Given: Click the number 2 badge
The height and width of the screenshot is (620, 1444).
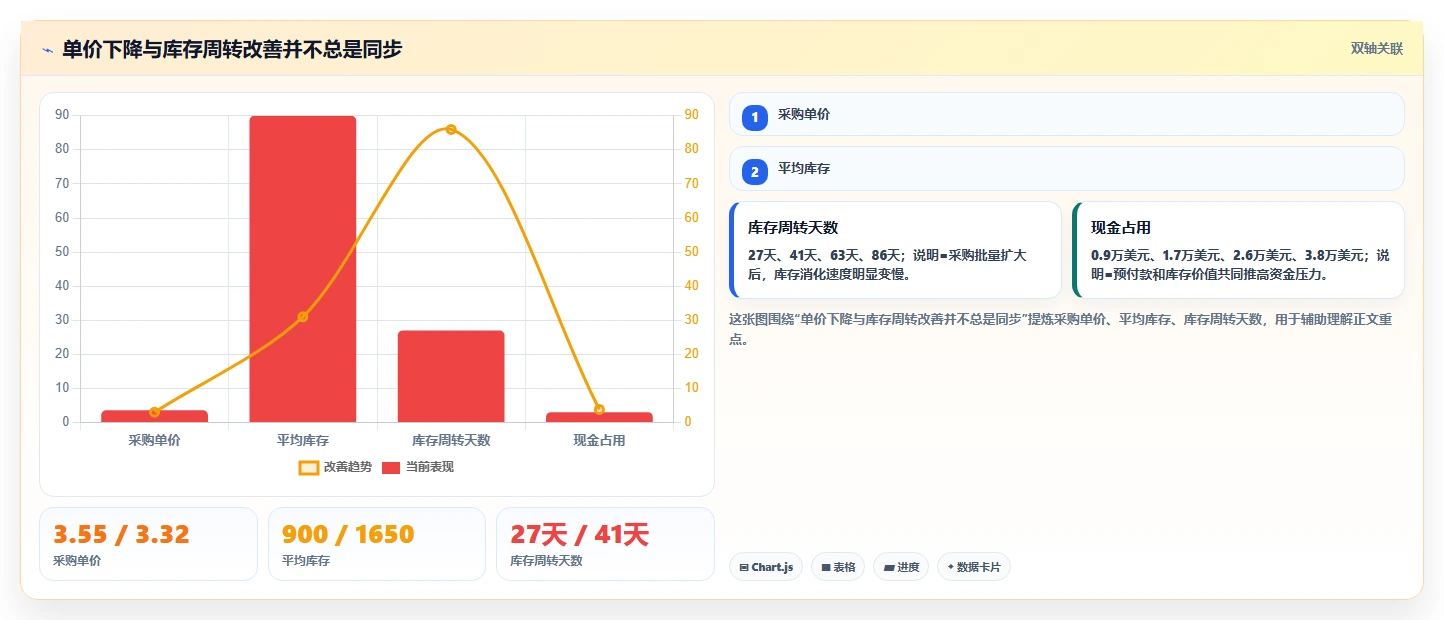Looking at the screenshot, I should tap(755, 172).
